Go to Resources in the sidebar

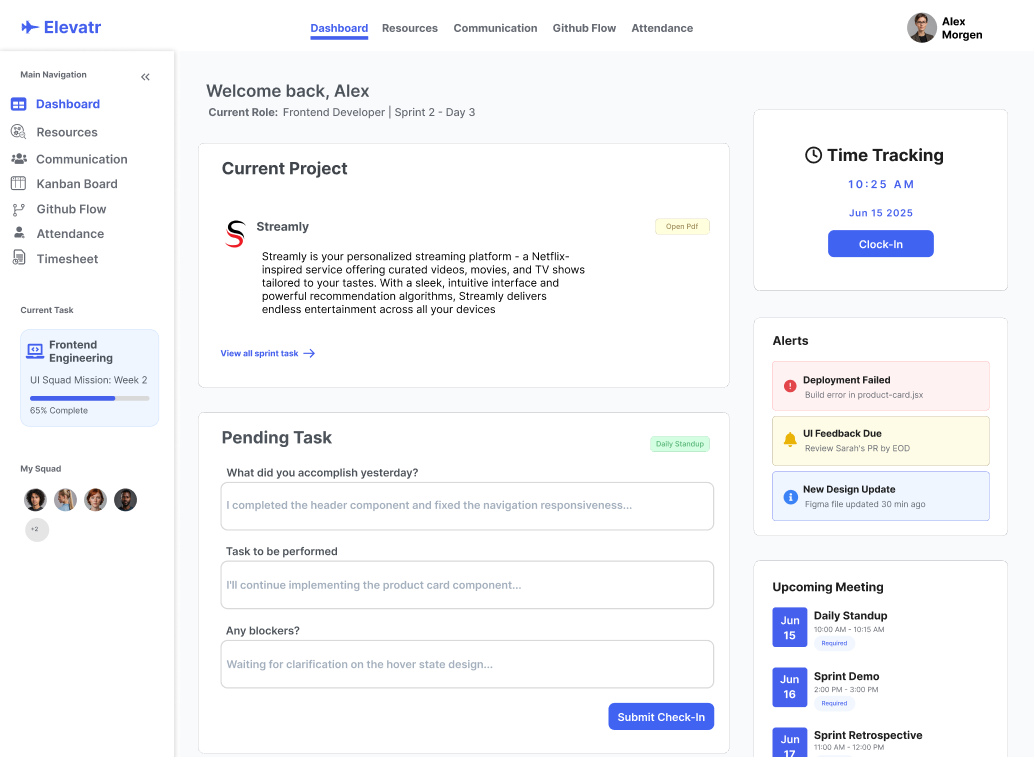click(67, 132)
